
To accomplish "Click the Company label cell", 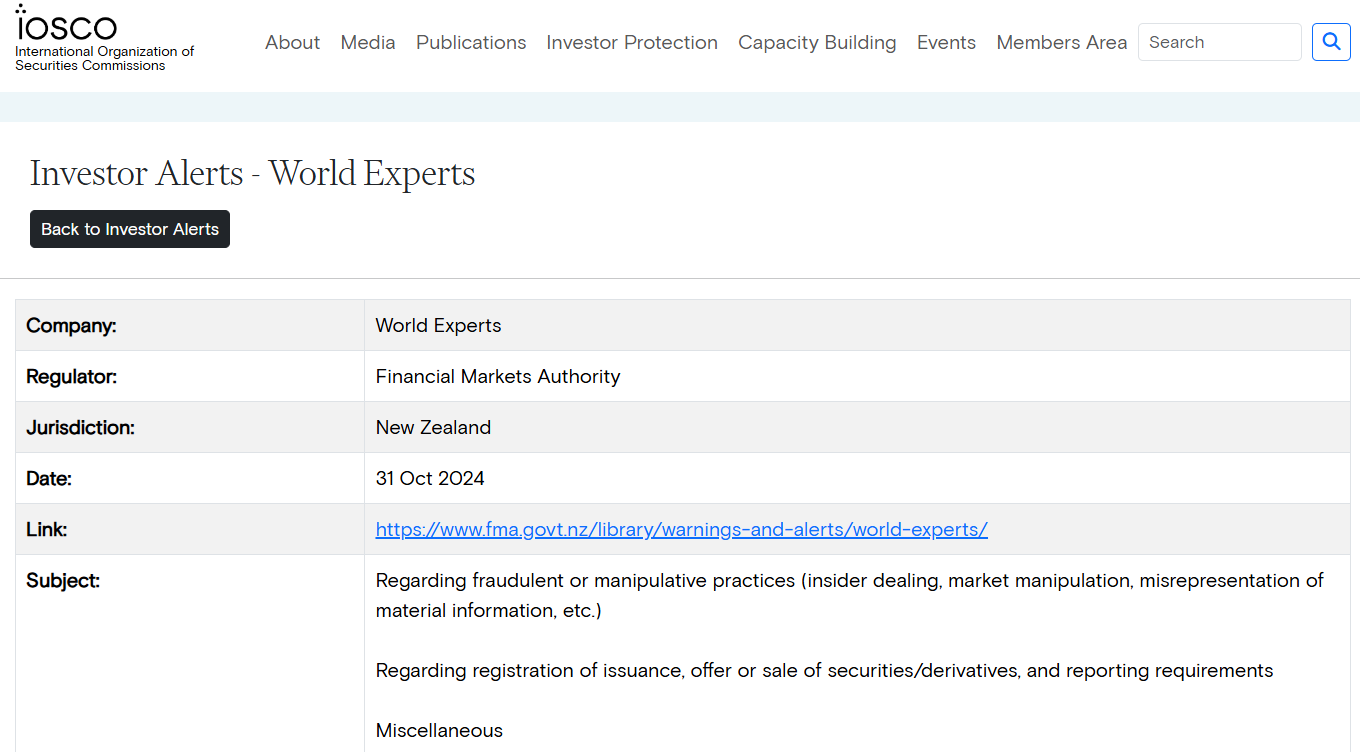I will click(71, 326).
